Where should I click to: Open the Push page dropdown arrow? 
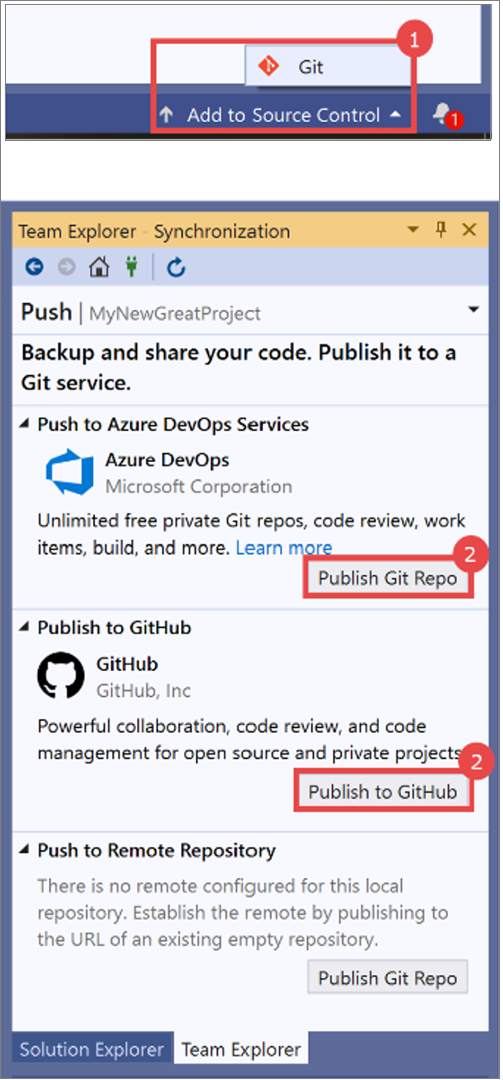pyautogui.click(x=473, y=310)
